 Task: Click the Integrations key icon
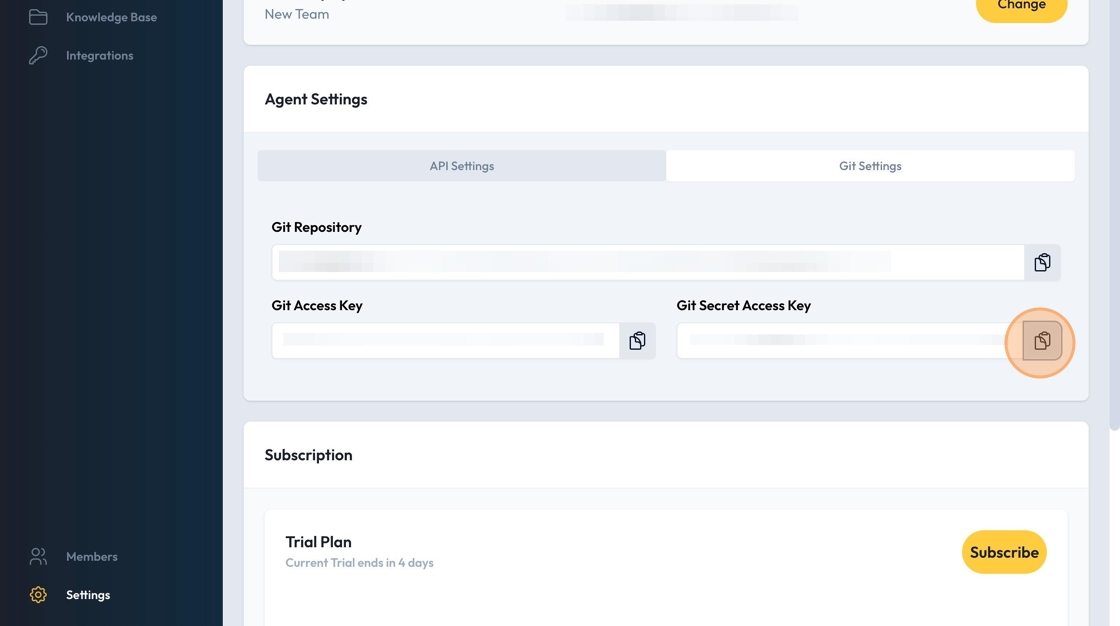38,55
